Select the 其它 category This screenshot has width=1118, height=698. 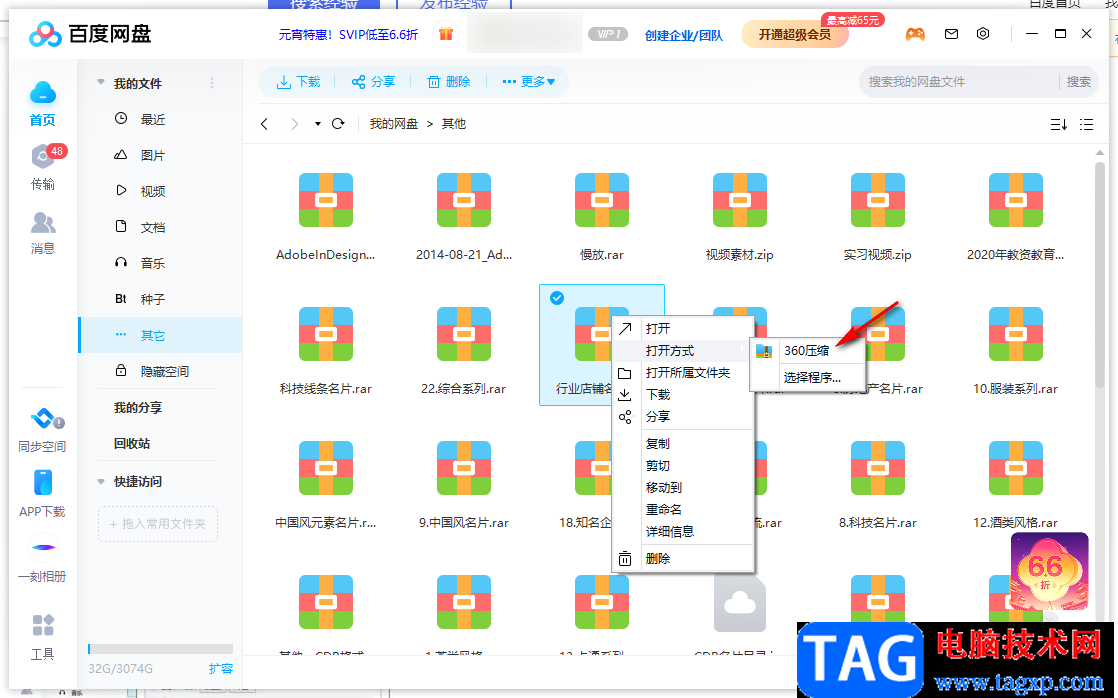[160, 335]
